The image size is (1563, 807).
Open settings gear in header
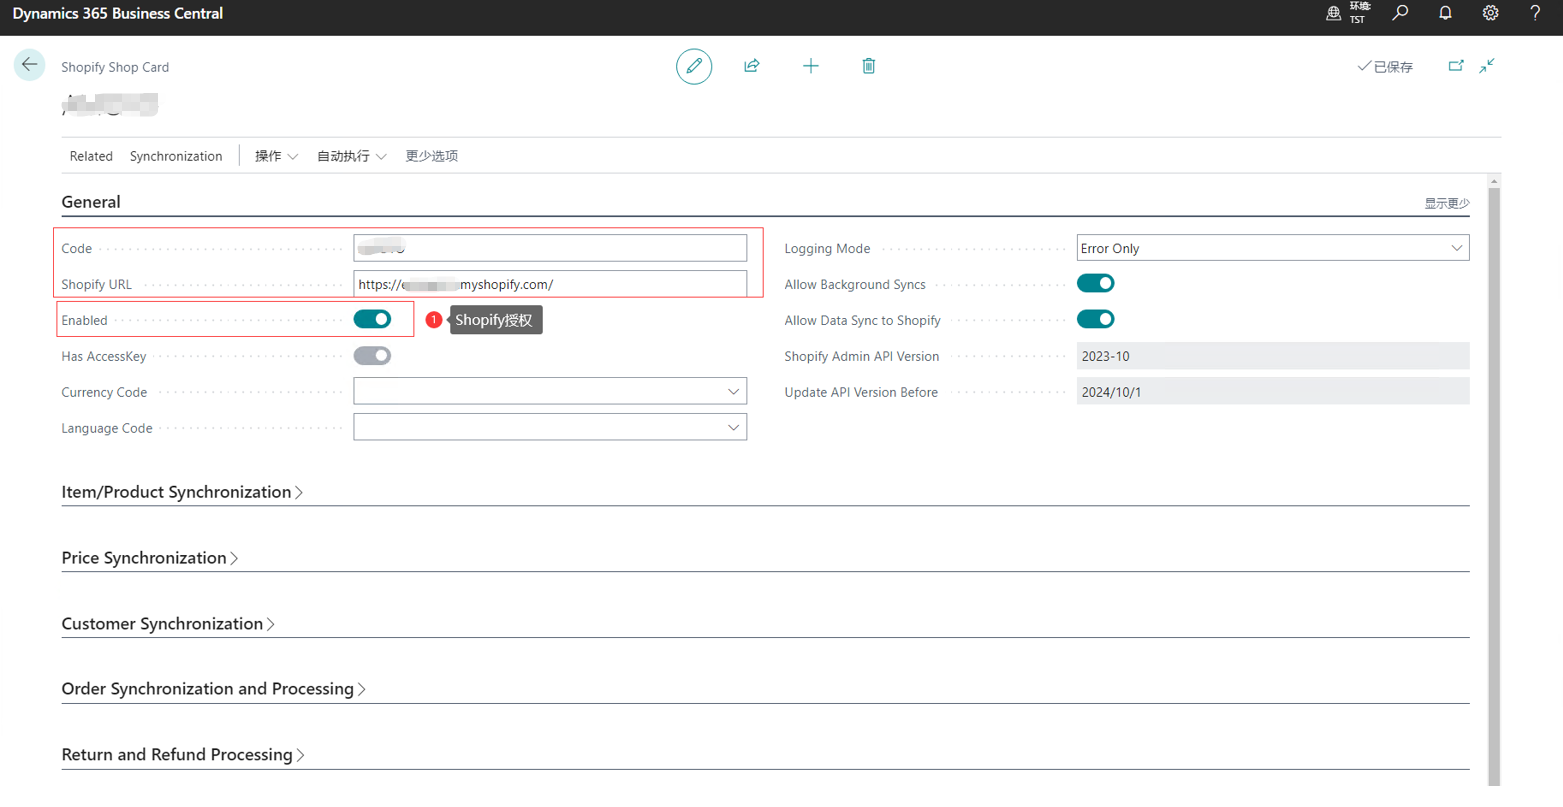pos(1491,13)
